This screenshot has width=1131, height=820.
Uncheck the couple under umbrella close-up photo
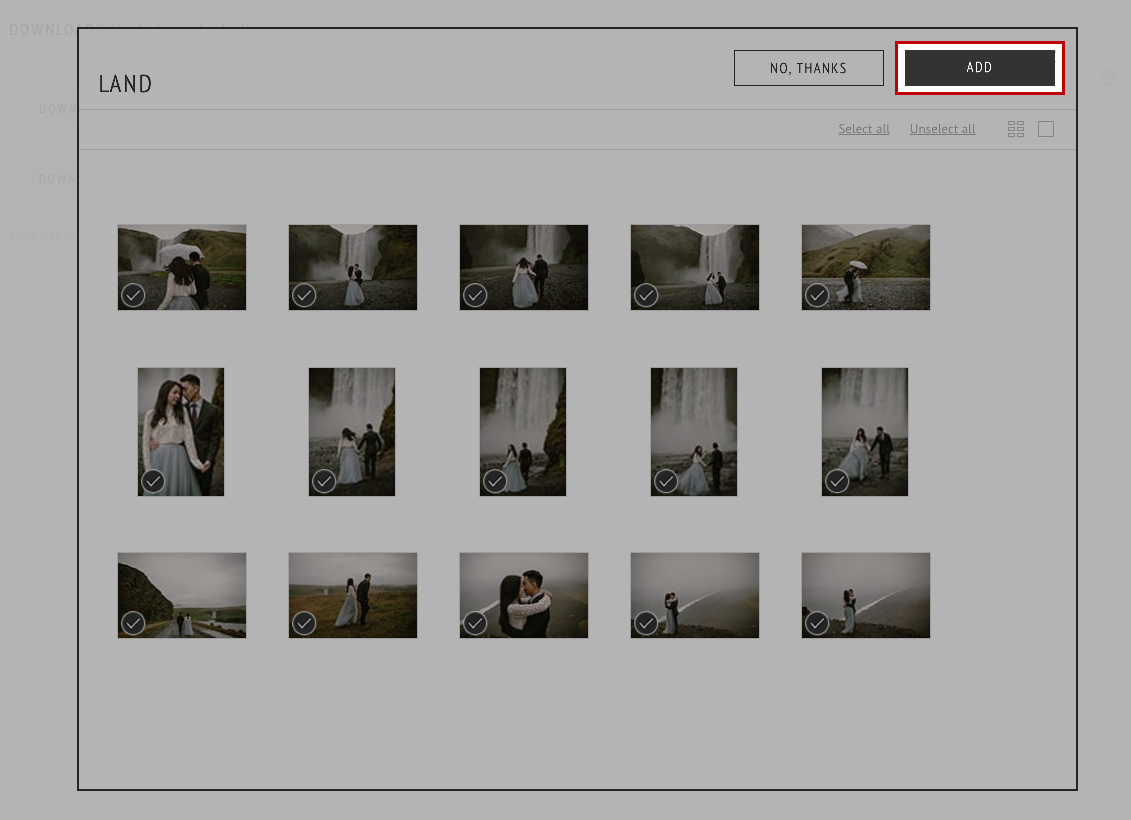coord(133,295)
